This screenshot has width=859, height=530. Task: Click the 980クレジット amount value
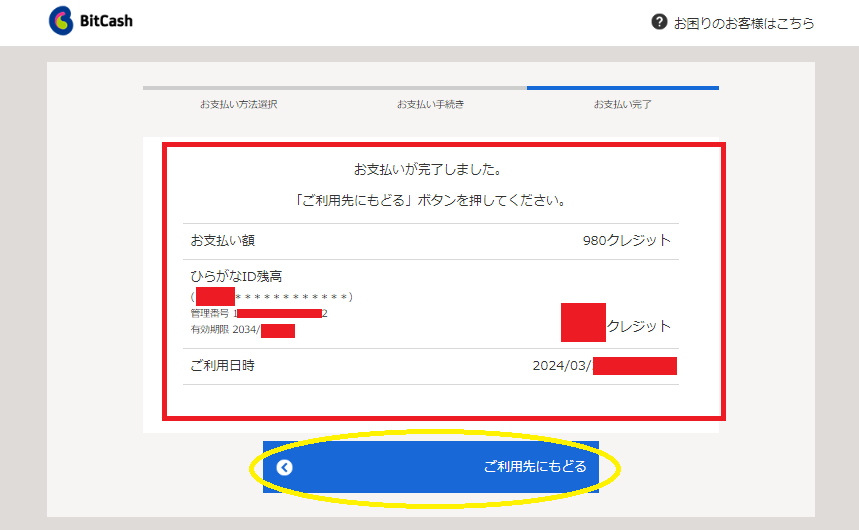point(627,240)
